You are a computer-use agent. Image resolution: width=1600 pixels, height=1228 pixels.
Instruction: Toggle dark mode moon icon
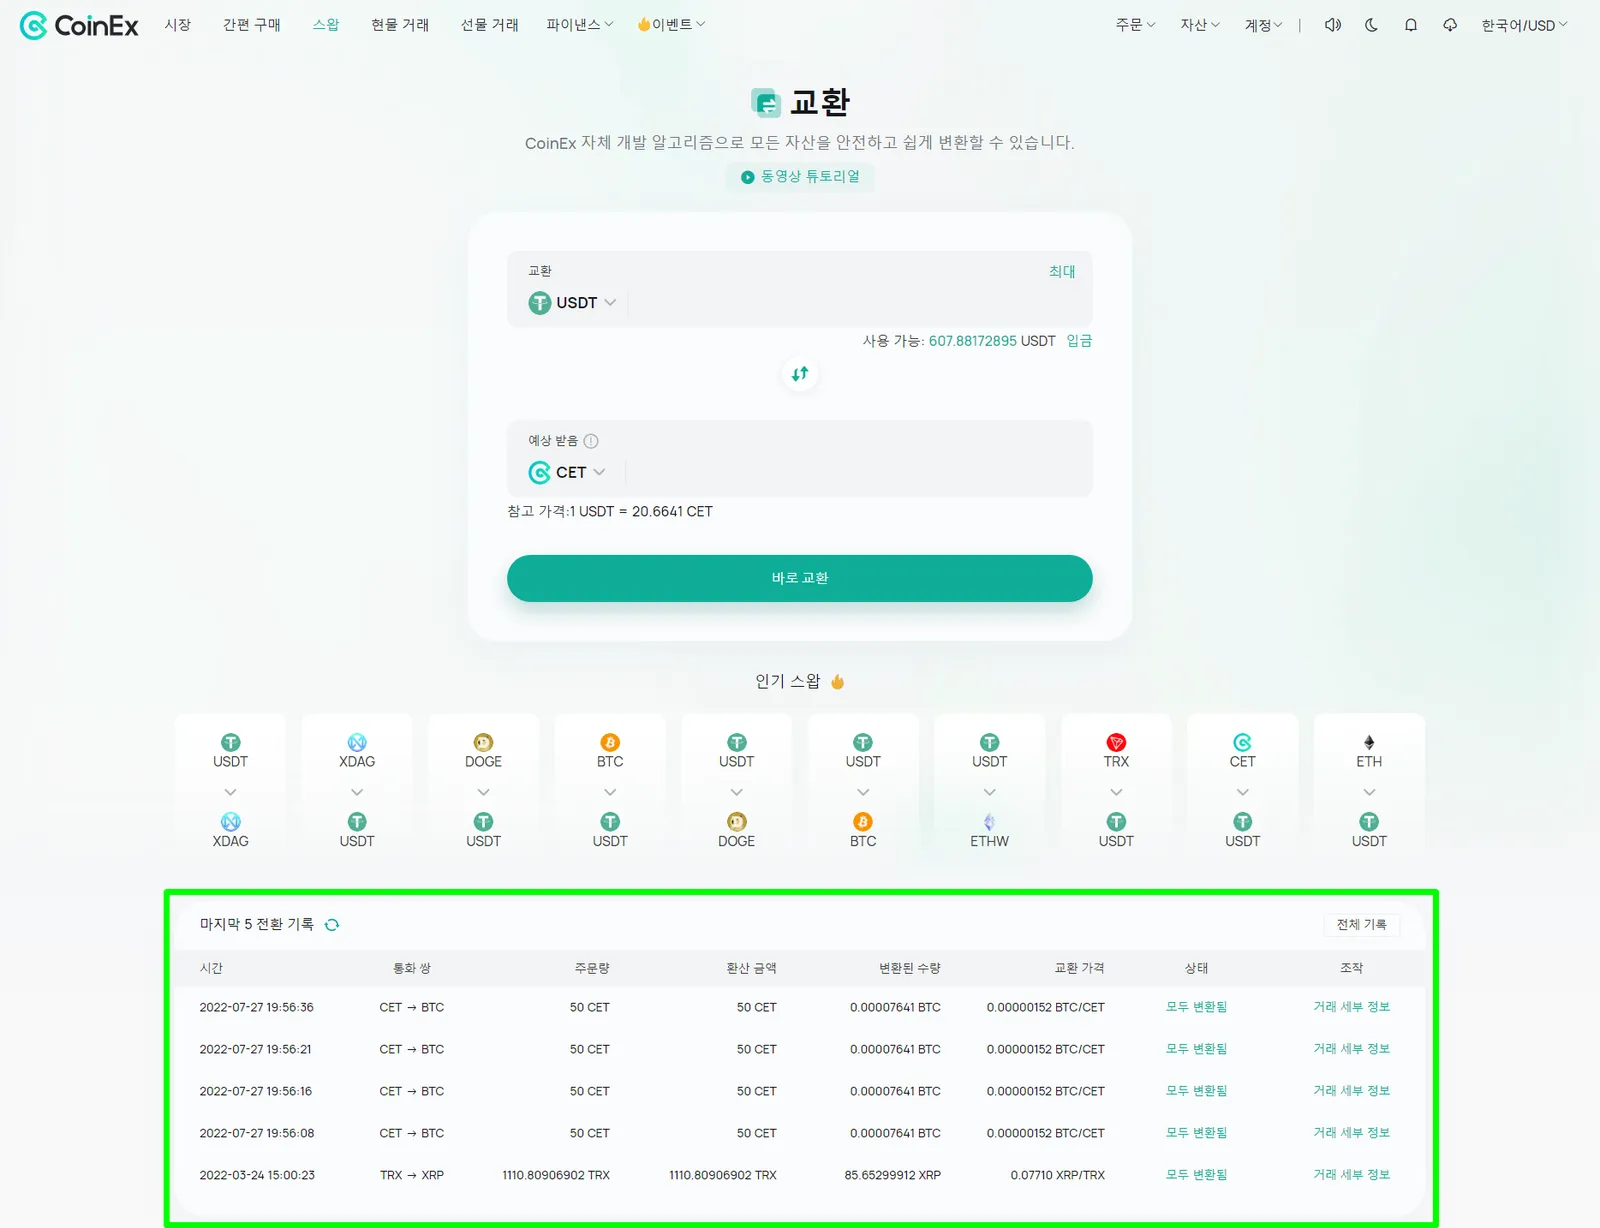pos(1371,25)
